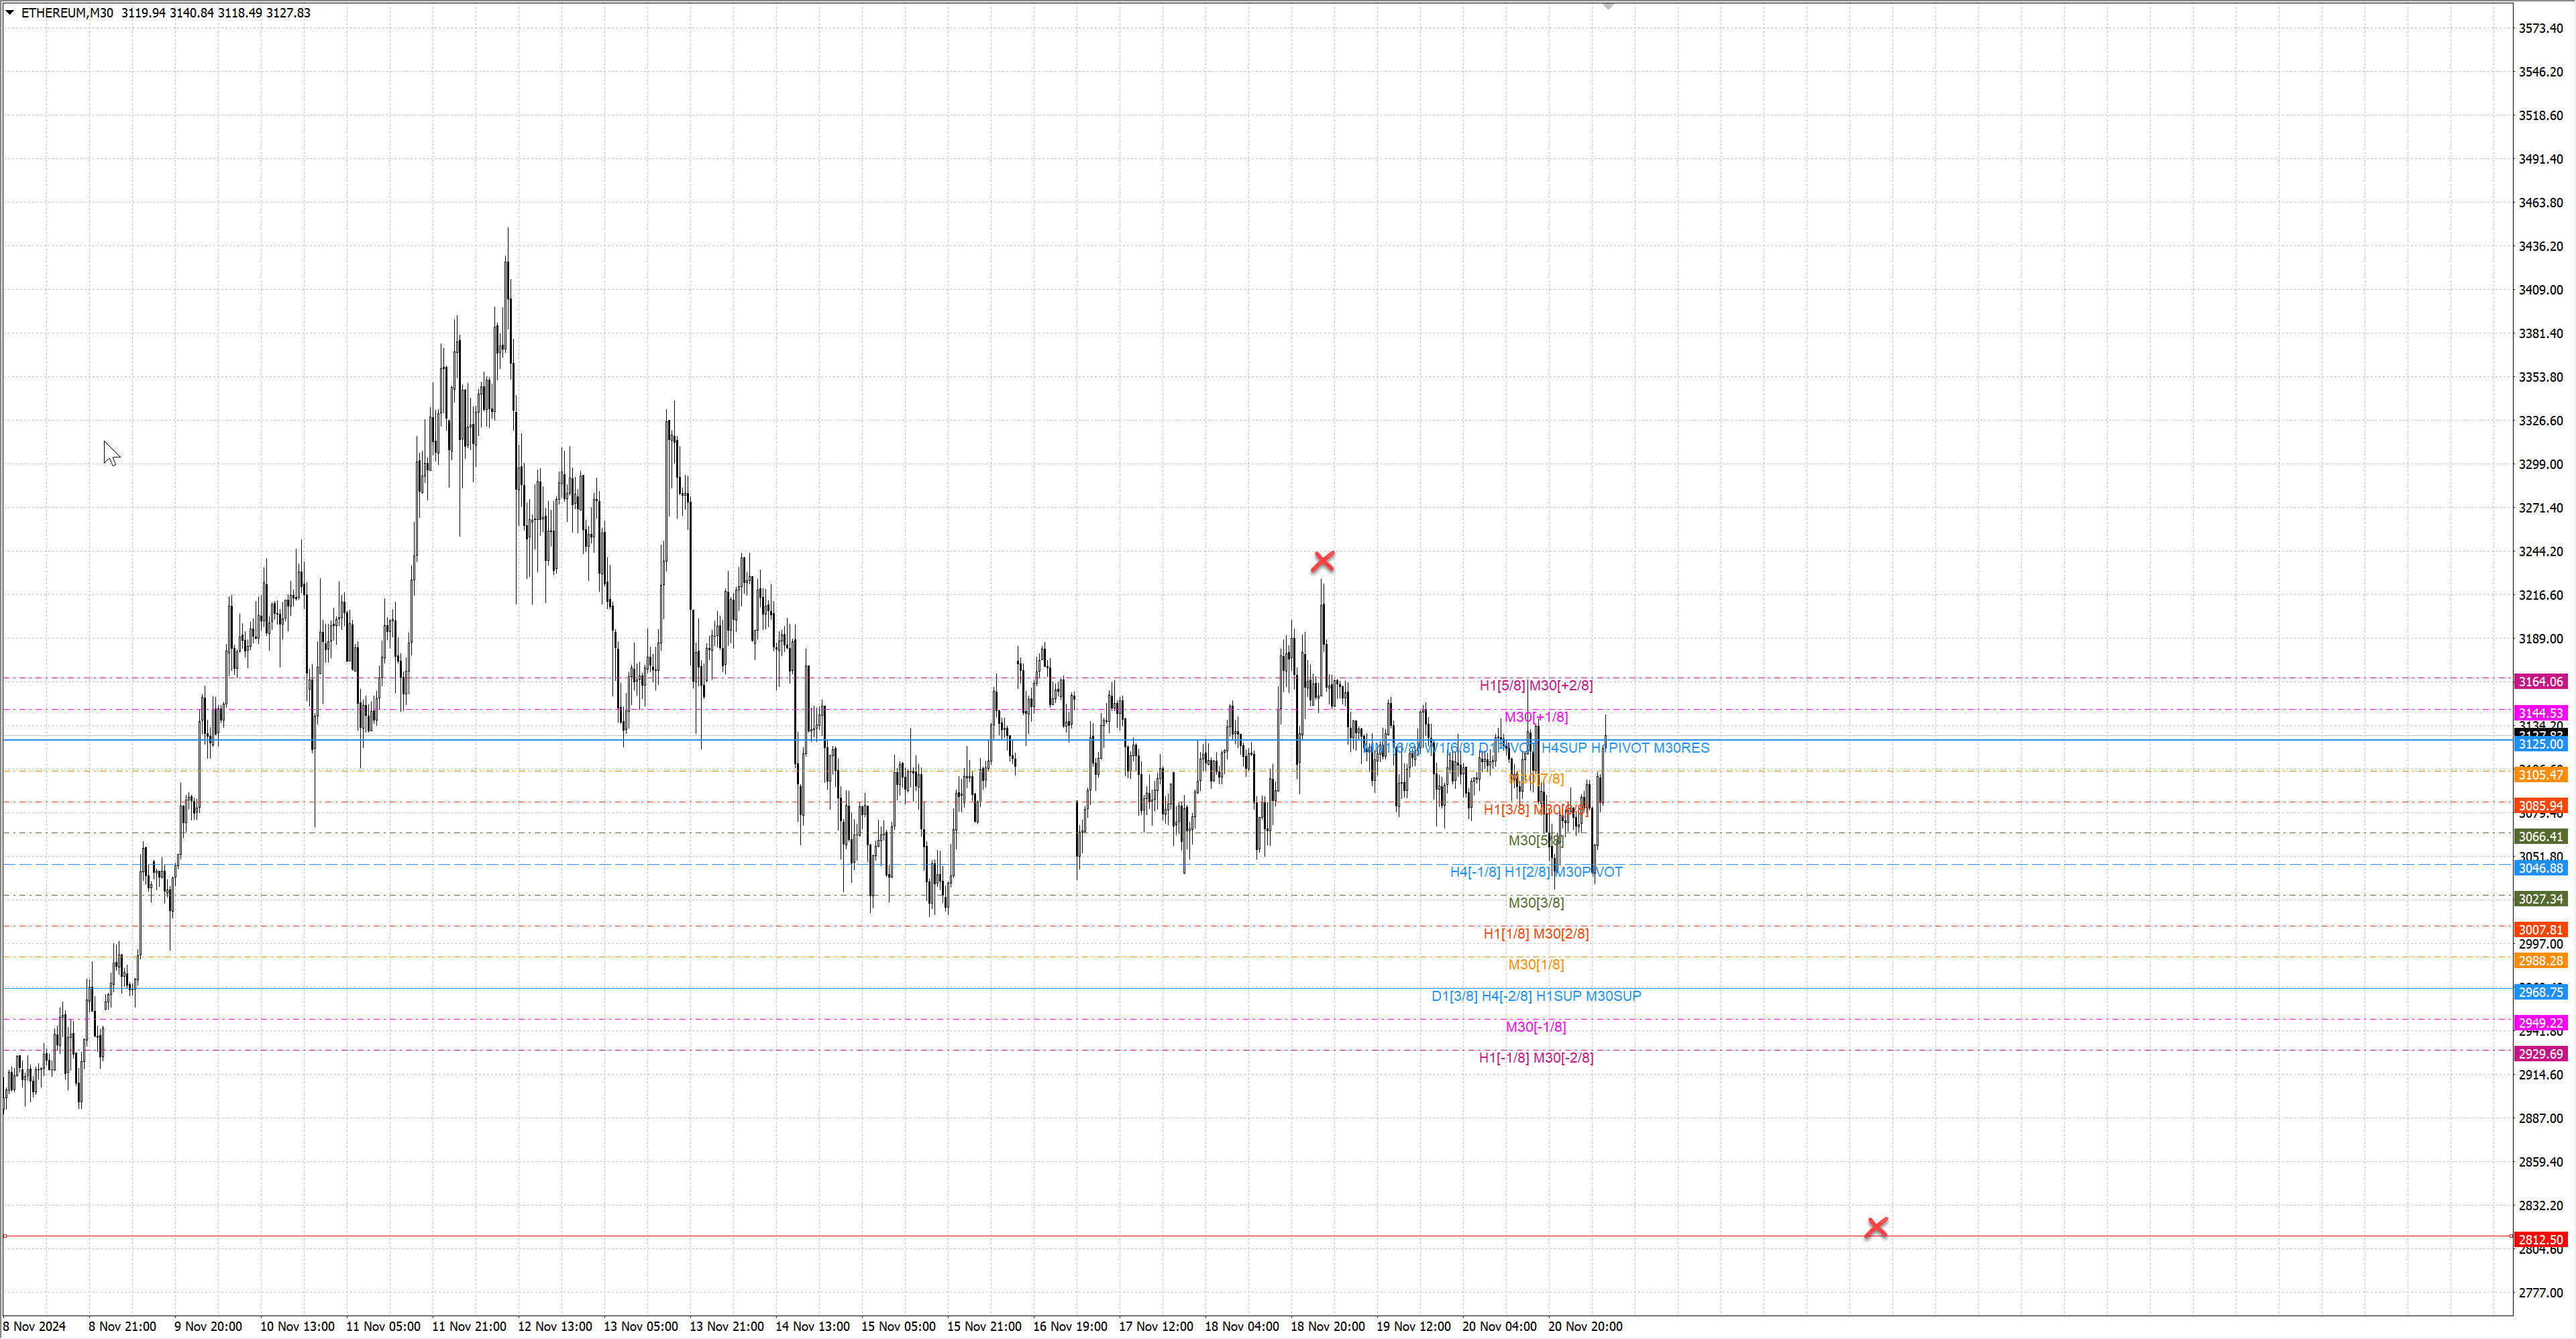Select the red 2812.50 price tag

2540,1239
